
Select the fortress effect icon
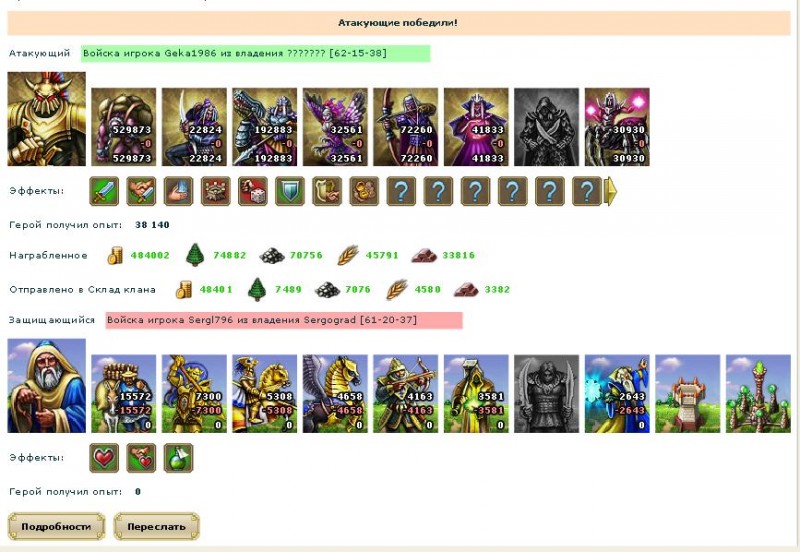215,191
